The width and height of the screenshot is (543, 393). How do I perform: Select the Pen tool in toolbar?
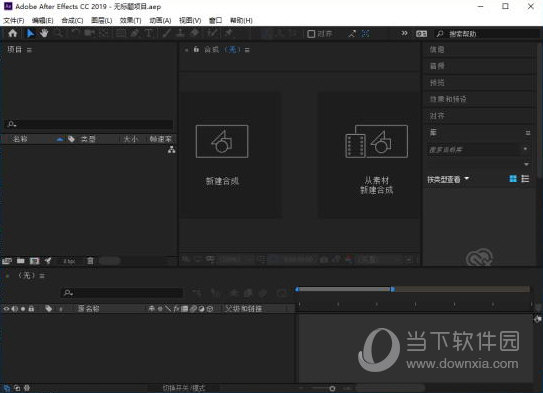134,34
